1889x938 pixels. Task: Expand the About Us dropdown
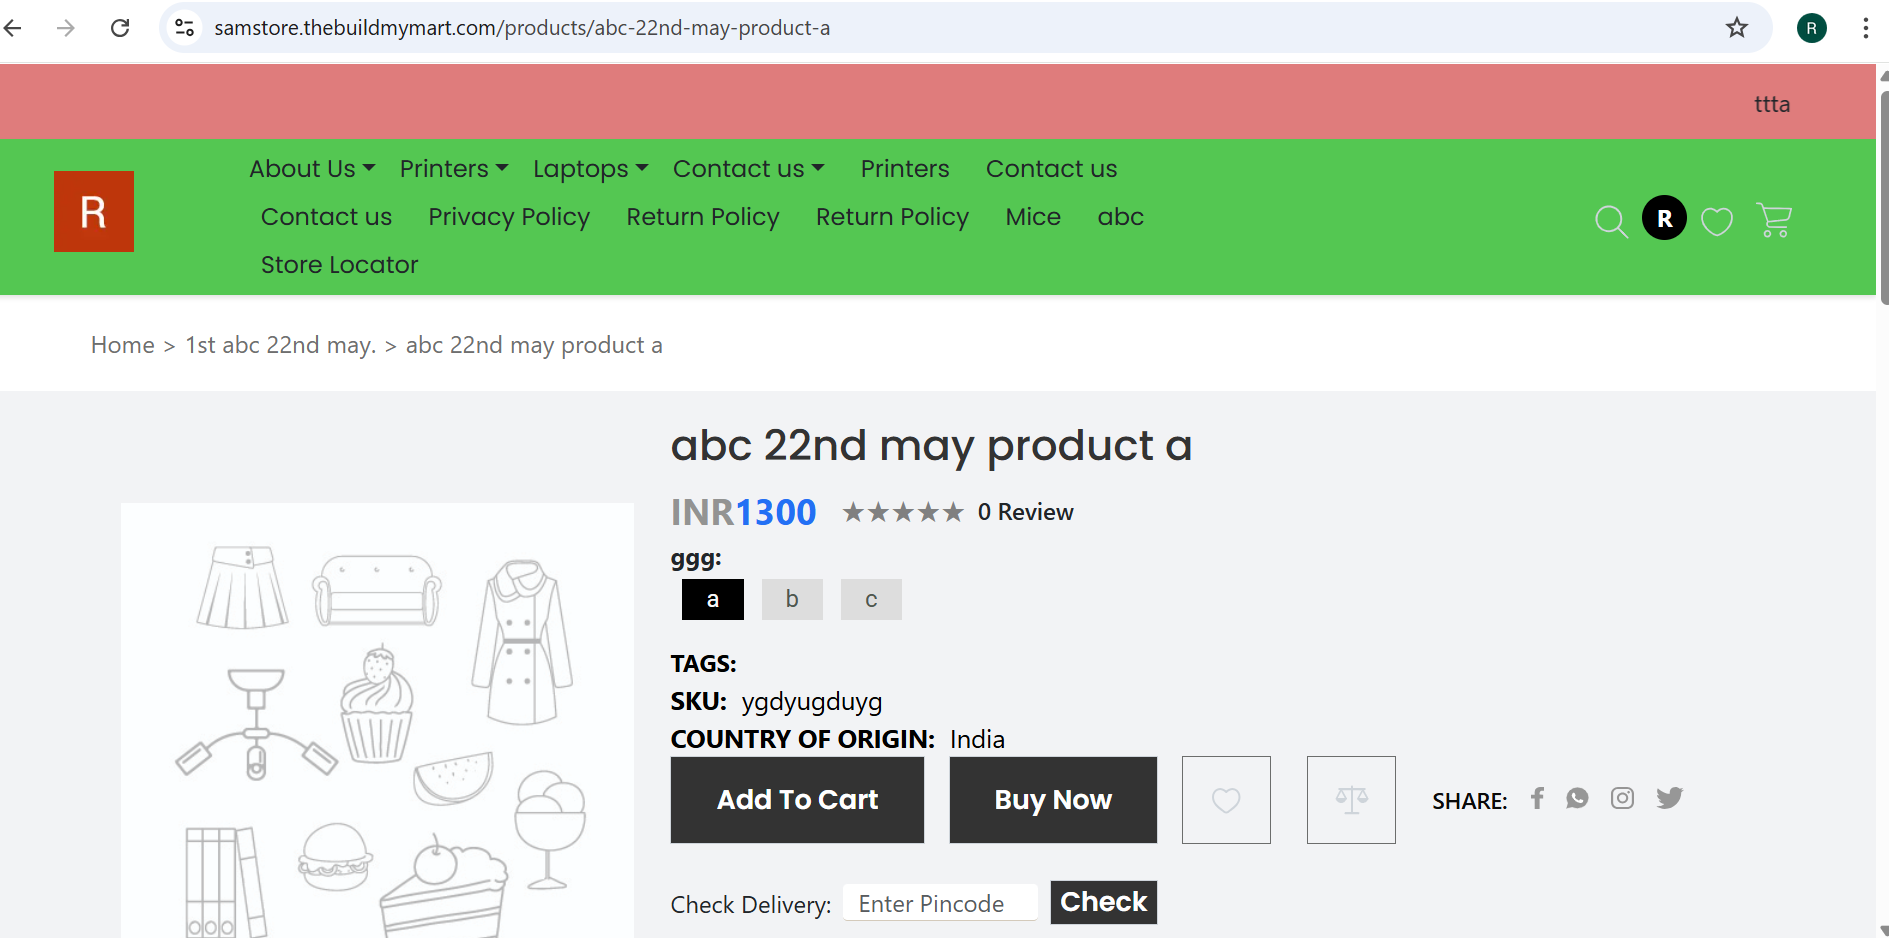[312, 169]
